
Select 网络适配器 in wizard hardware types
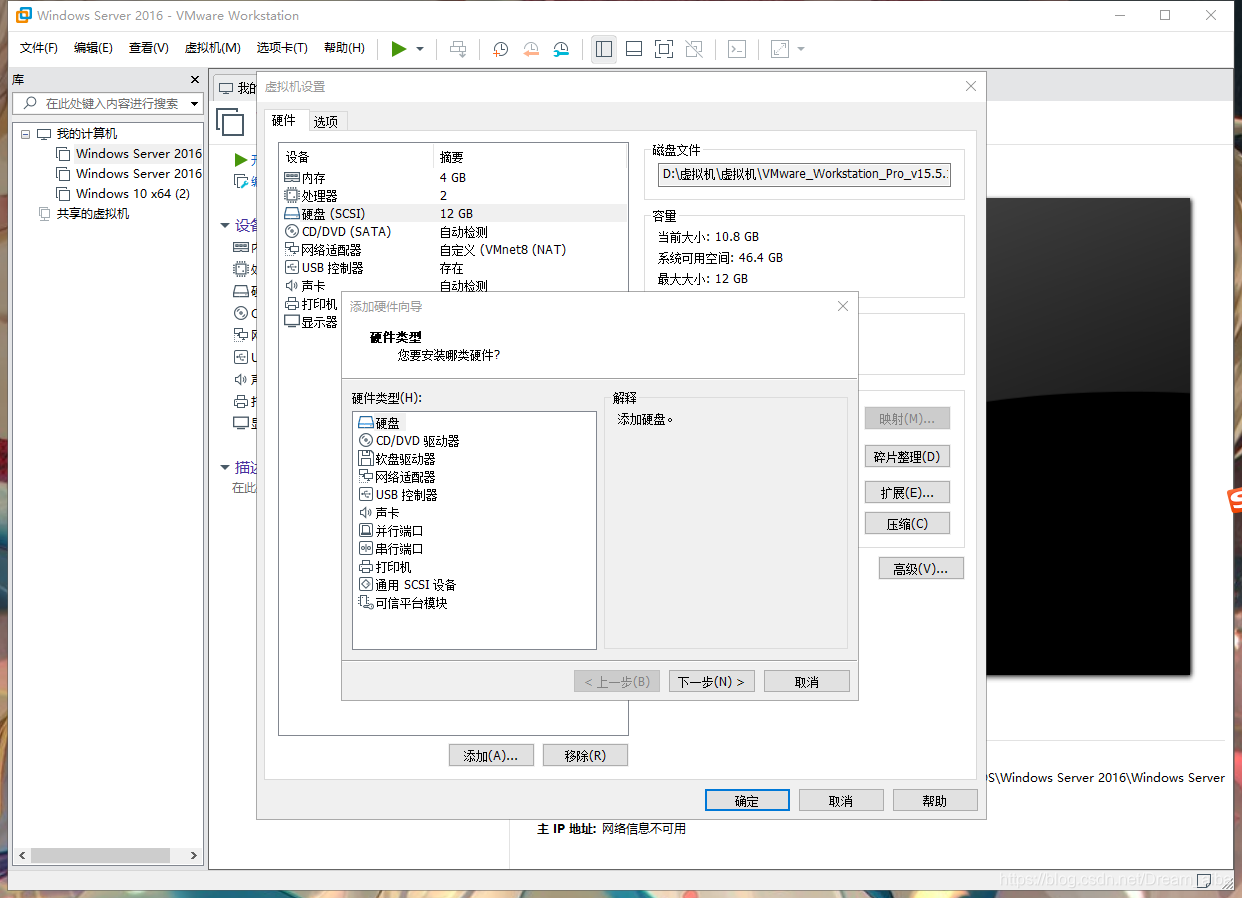(396, 477)
